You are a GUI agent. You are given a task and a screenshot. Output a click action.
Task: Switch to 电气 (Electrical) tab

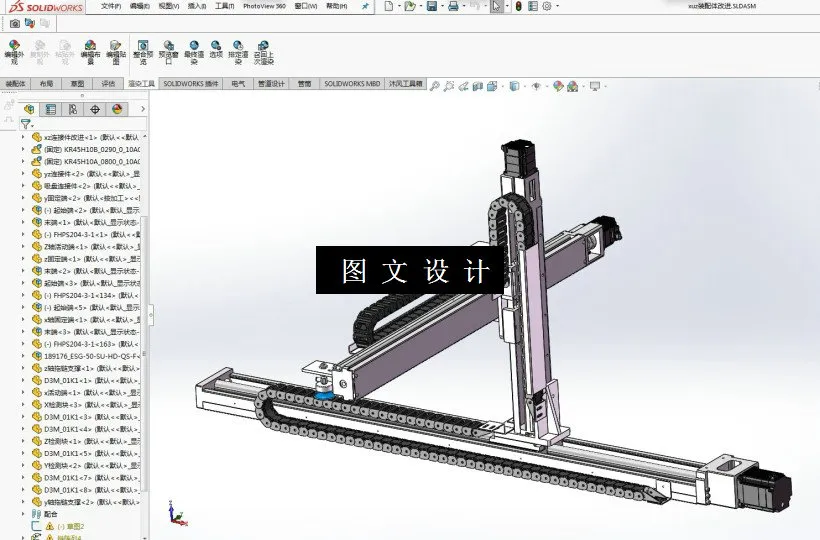[x=238, y=84]
